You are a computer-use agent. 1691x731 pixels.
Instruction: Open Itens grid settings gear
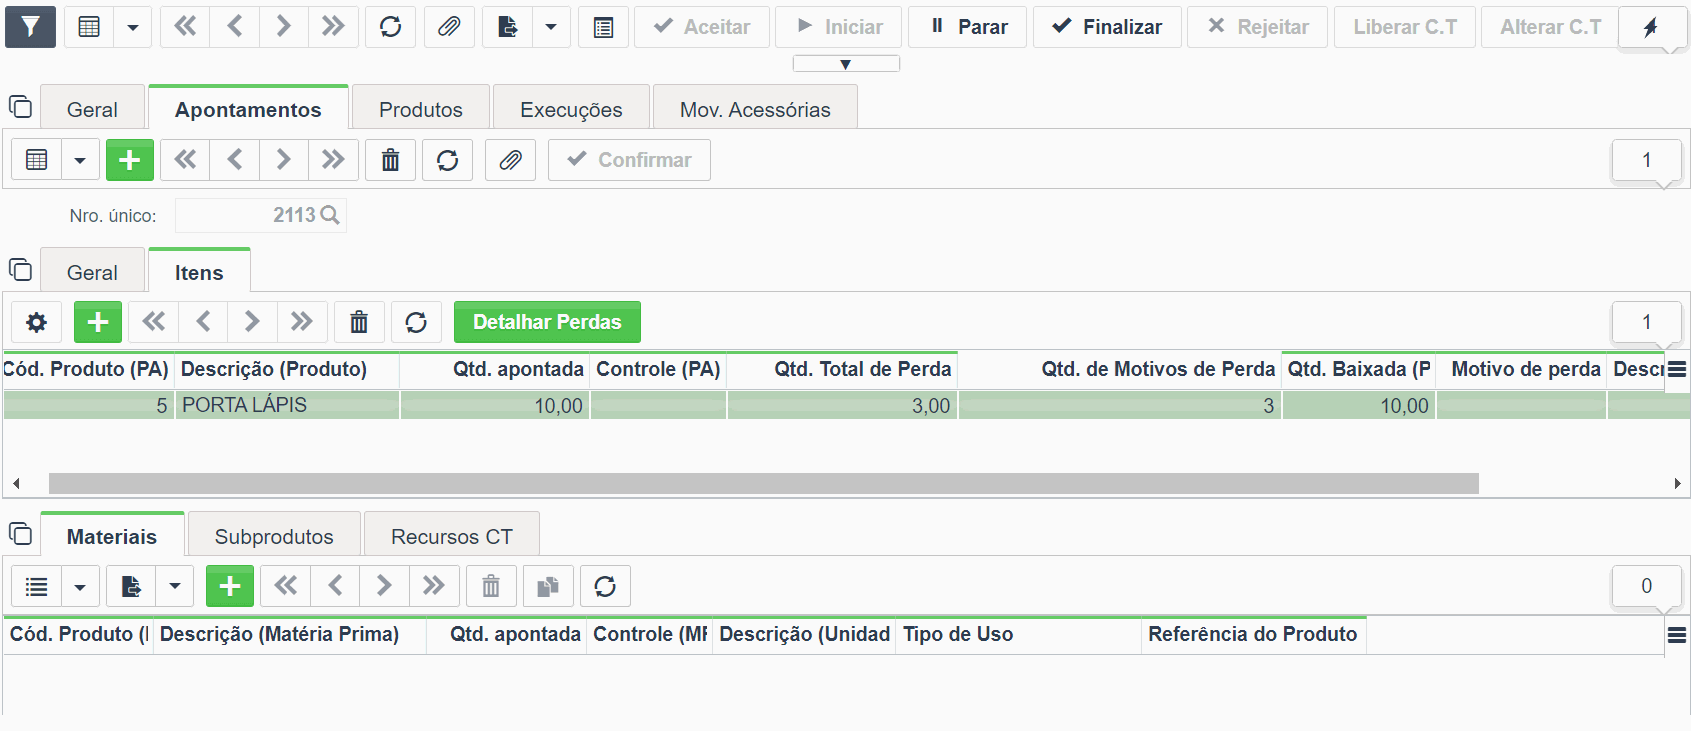point(37,322)
